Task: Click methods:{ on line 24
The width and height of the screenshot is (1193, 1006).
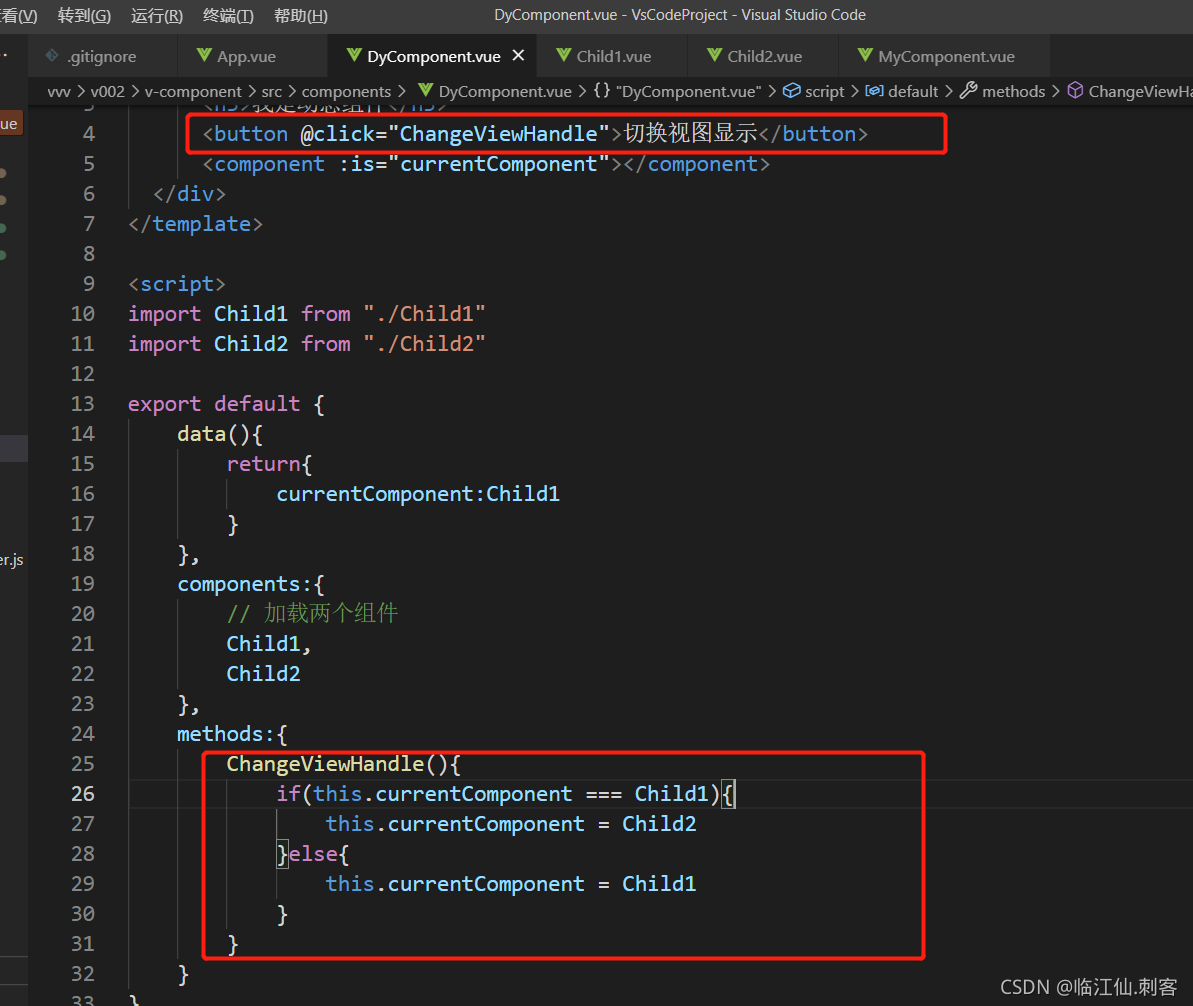Action: click(232, 734)
